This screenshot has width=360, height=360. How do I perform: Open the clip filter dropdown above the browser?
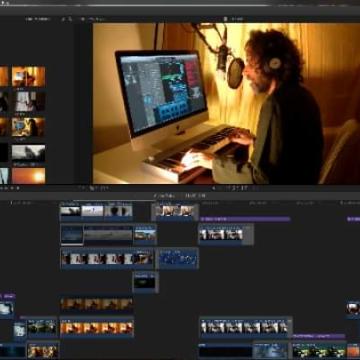(38, 19)
